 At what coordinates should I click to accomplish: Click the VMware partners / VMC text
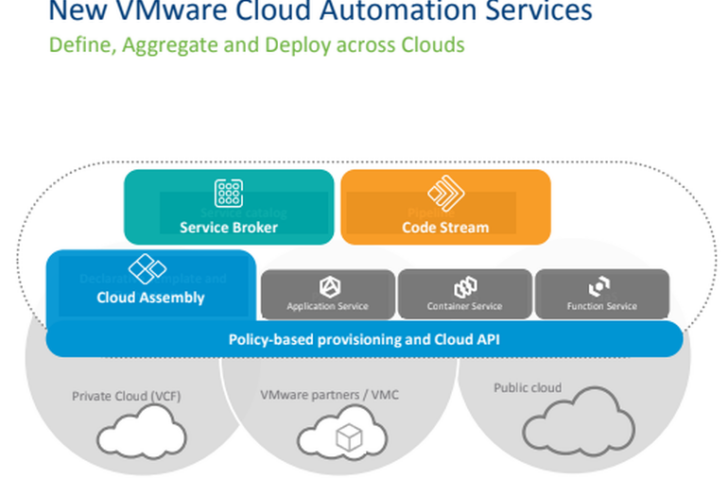point(329,394)
